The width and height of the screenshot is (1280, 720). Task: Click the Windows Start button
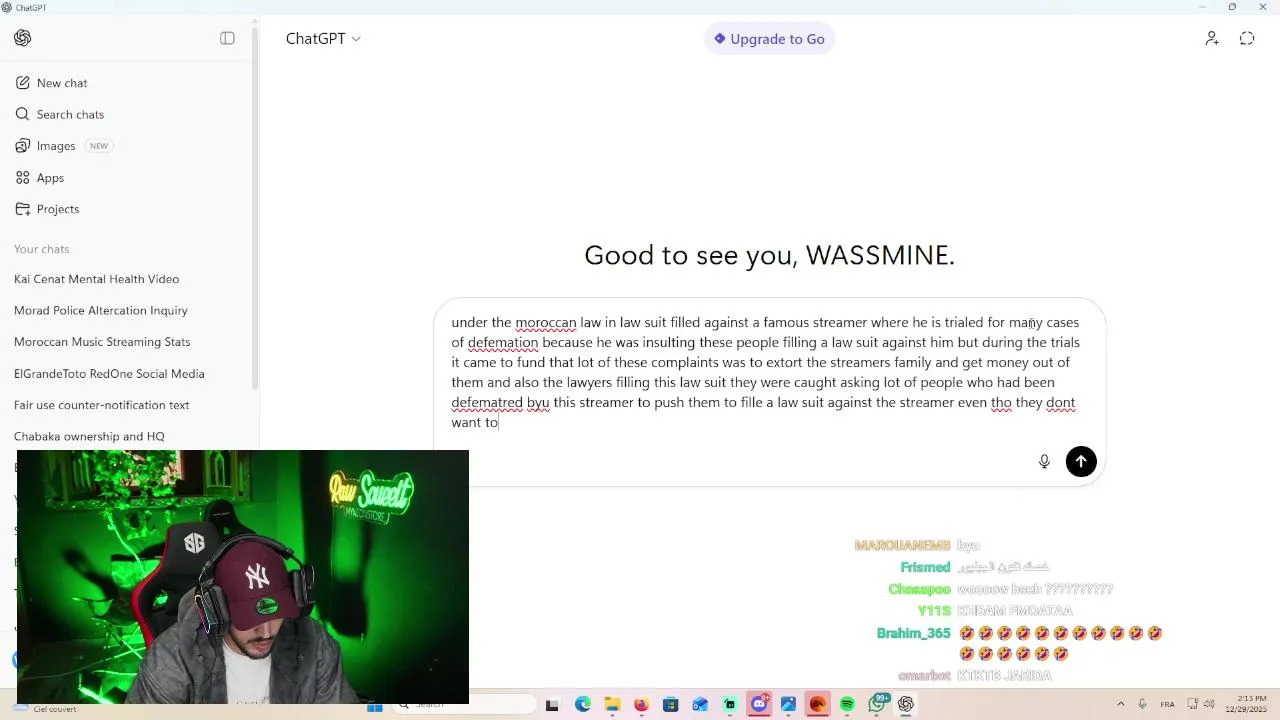click(375, 706)
